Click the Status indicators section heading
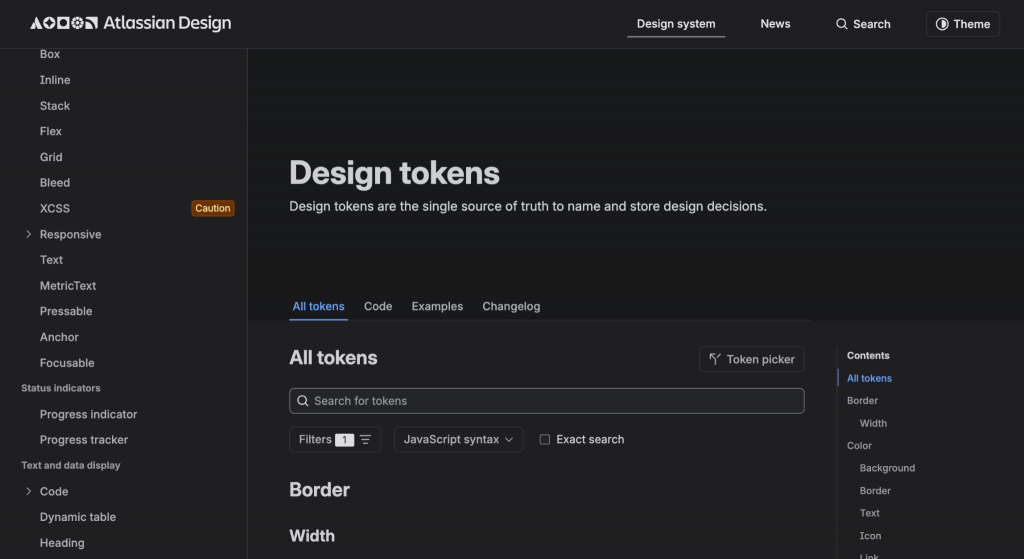This screenshot has height=559, width=1024. [x=61, y=388]
